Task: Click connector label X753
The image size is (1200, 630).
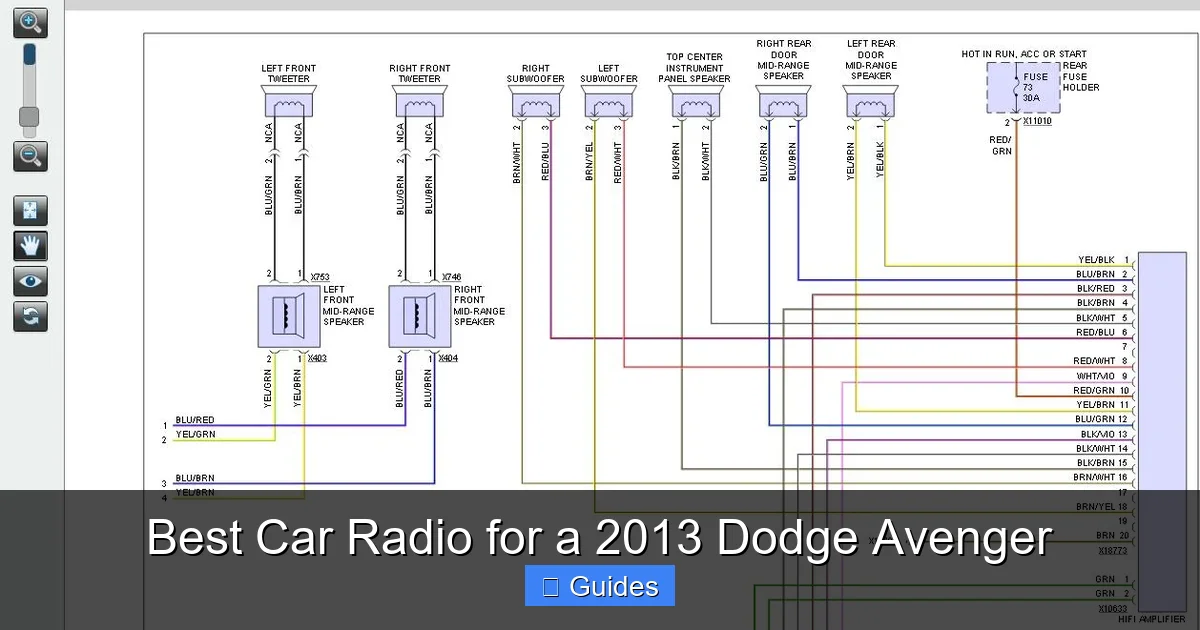Action: tap(321, 276)
